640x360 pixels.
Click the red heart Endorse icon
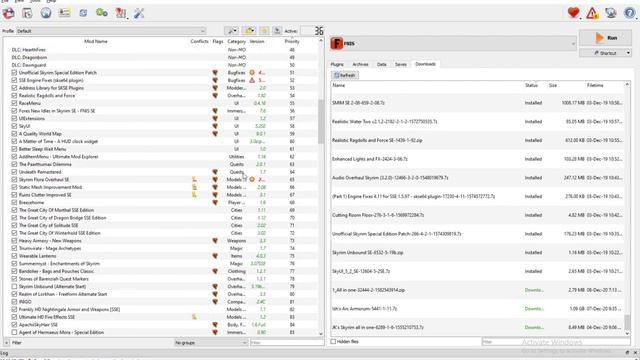pyautogui.click(x=573, y=13)
